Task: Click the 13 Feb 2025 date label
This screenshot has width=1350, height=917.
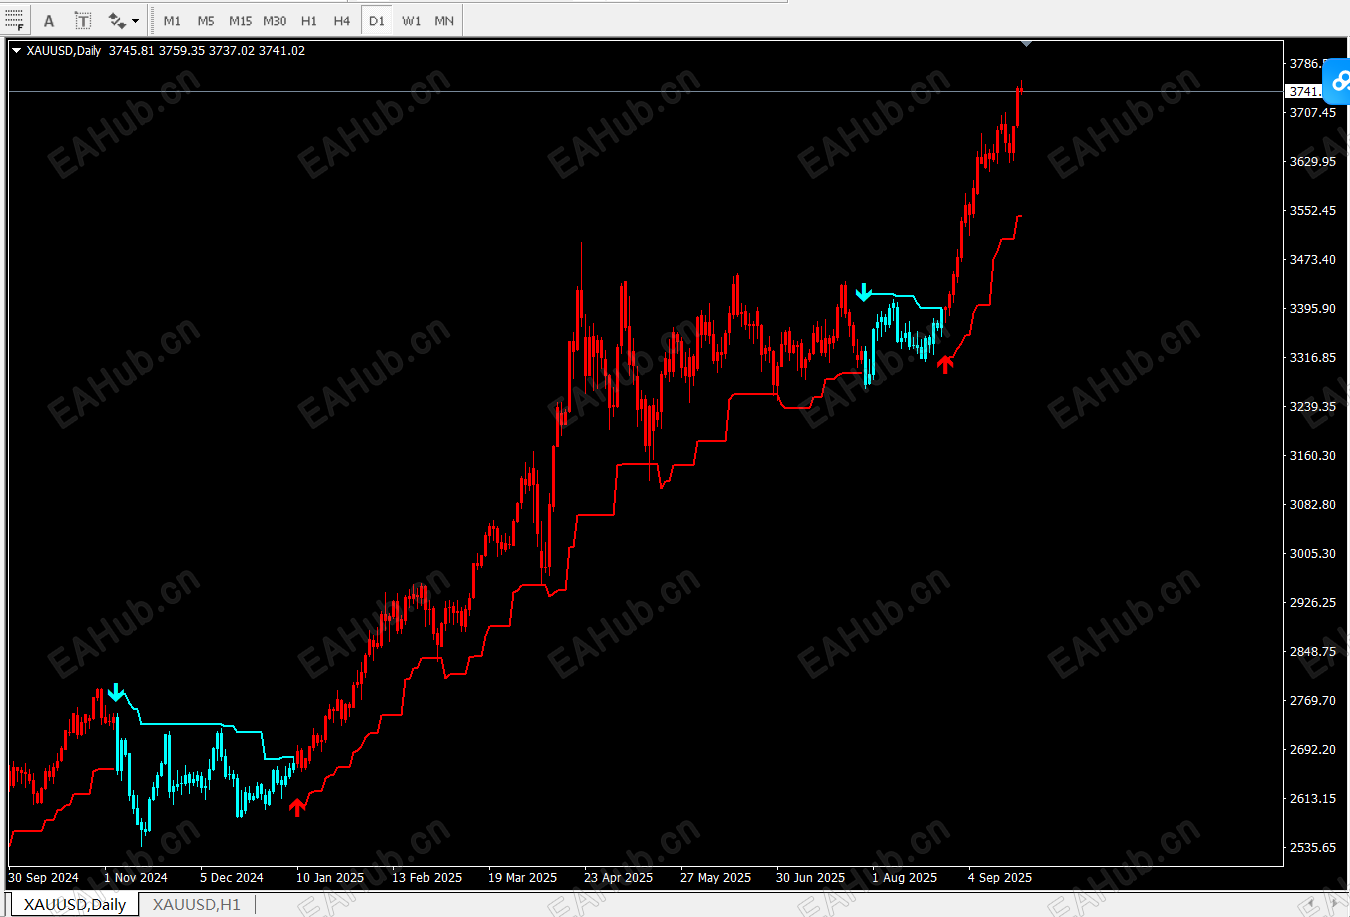Action: coord(427,877)
